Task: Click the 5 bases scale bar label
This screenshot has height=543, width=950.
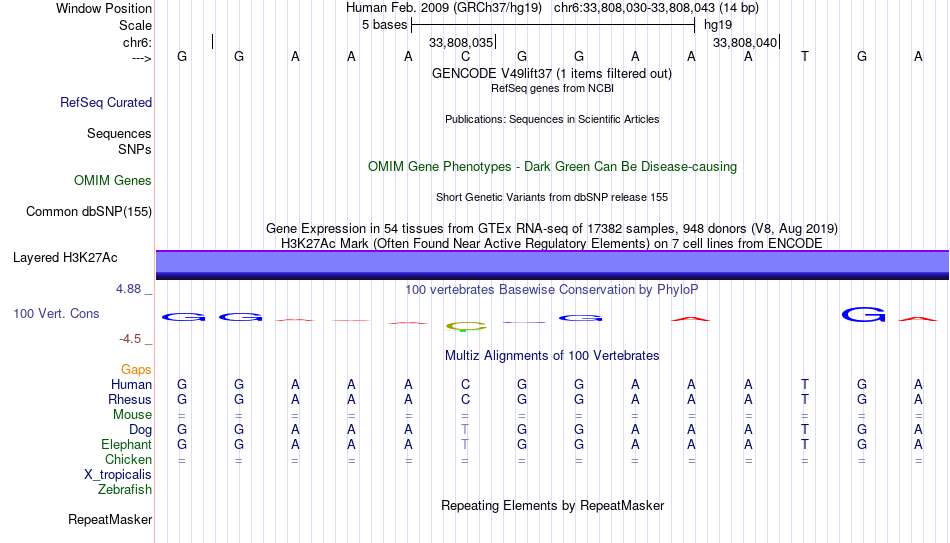Action: (x=385, y=25)
